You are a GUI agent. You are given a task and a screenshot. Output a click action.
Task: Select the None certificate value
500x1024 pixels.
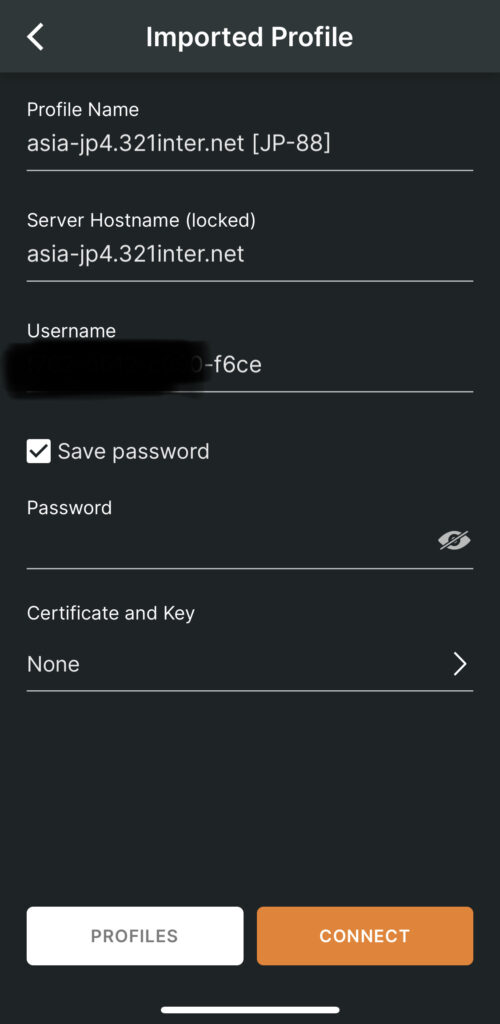[54, 664]
